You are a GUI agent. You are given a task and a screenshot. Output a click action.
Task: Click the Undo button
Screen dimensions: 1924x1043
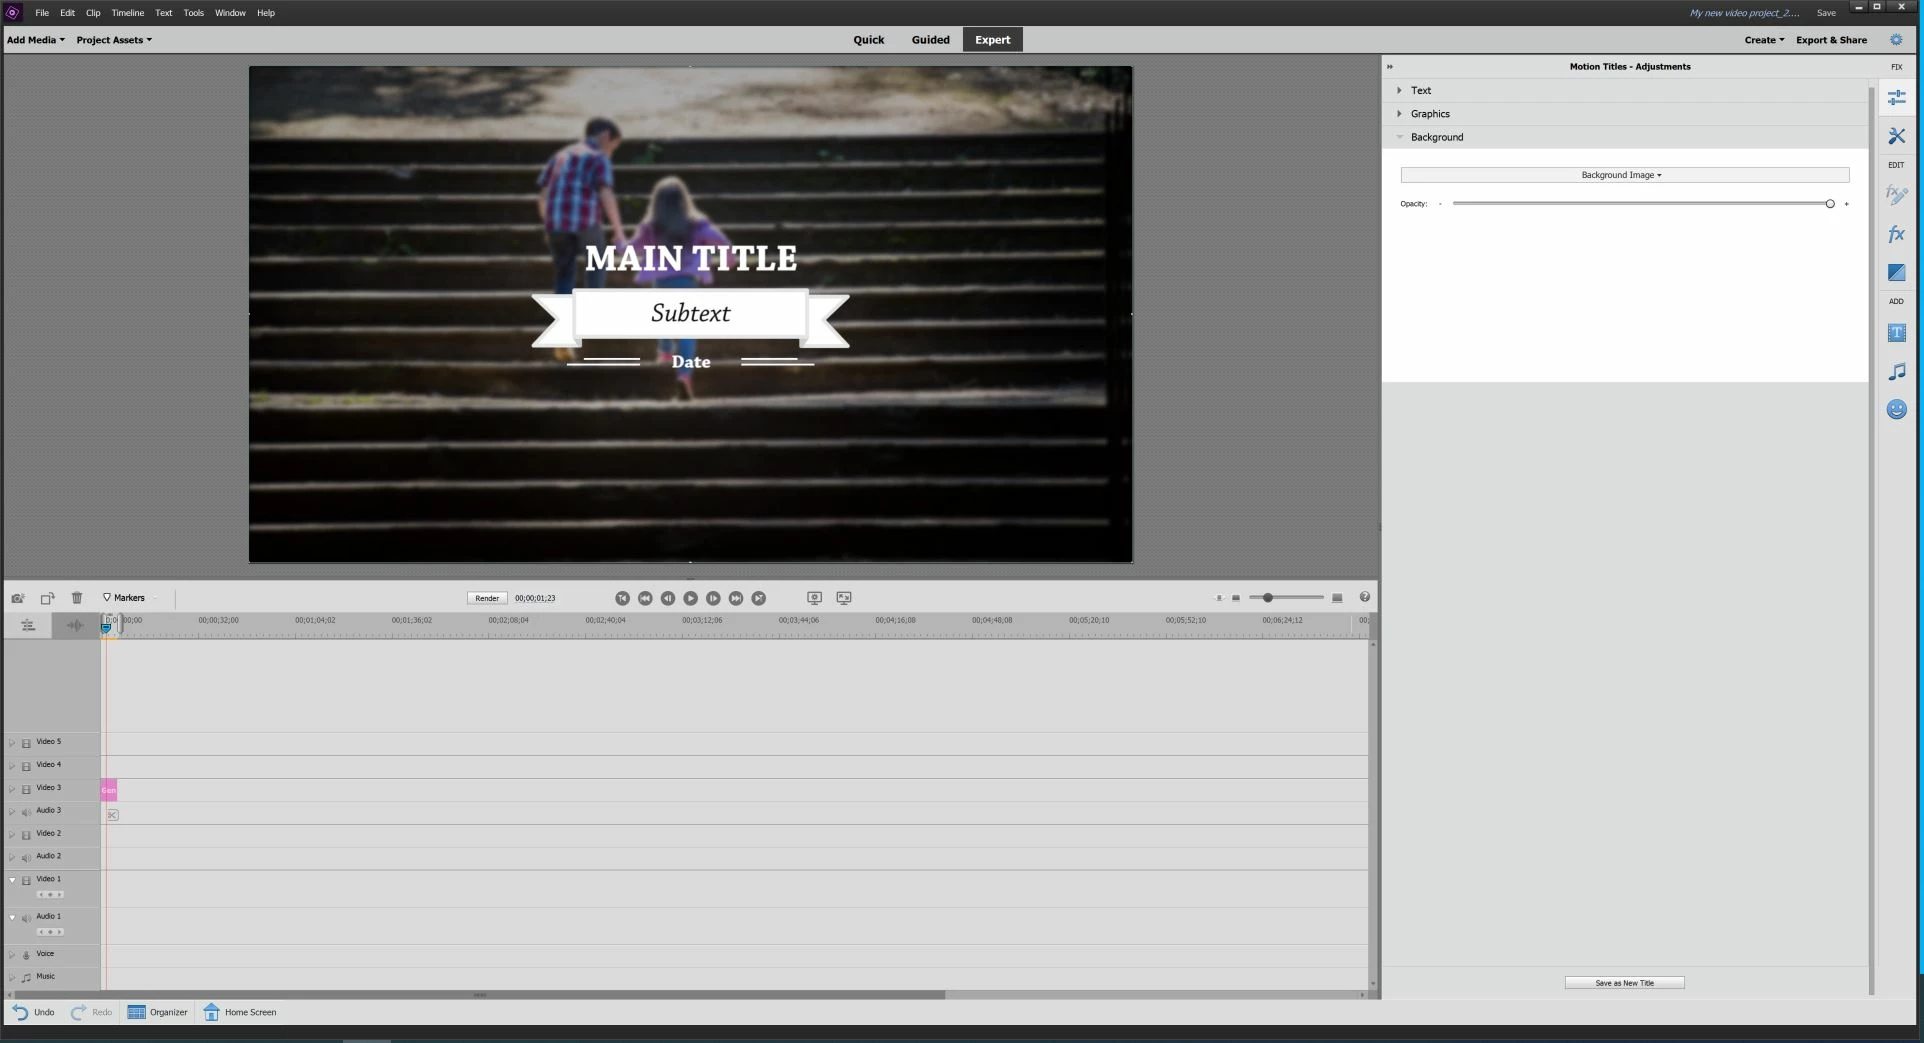tap(33, 1012)
